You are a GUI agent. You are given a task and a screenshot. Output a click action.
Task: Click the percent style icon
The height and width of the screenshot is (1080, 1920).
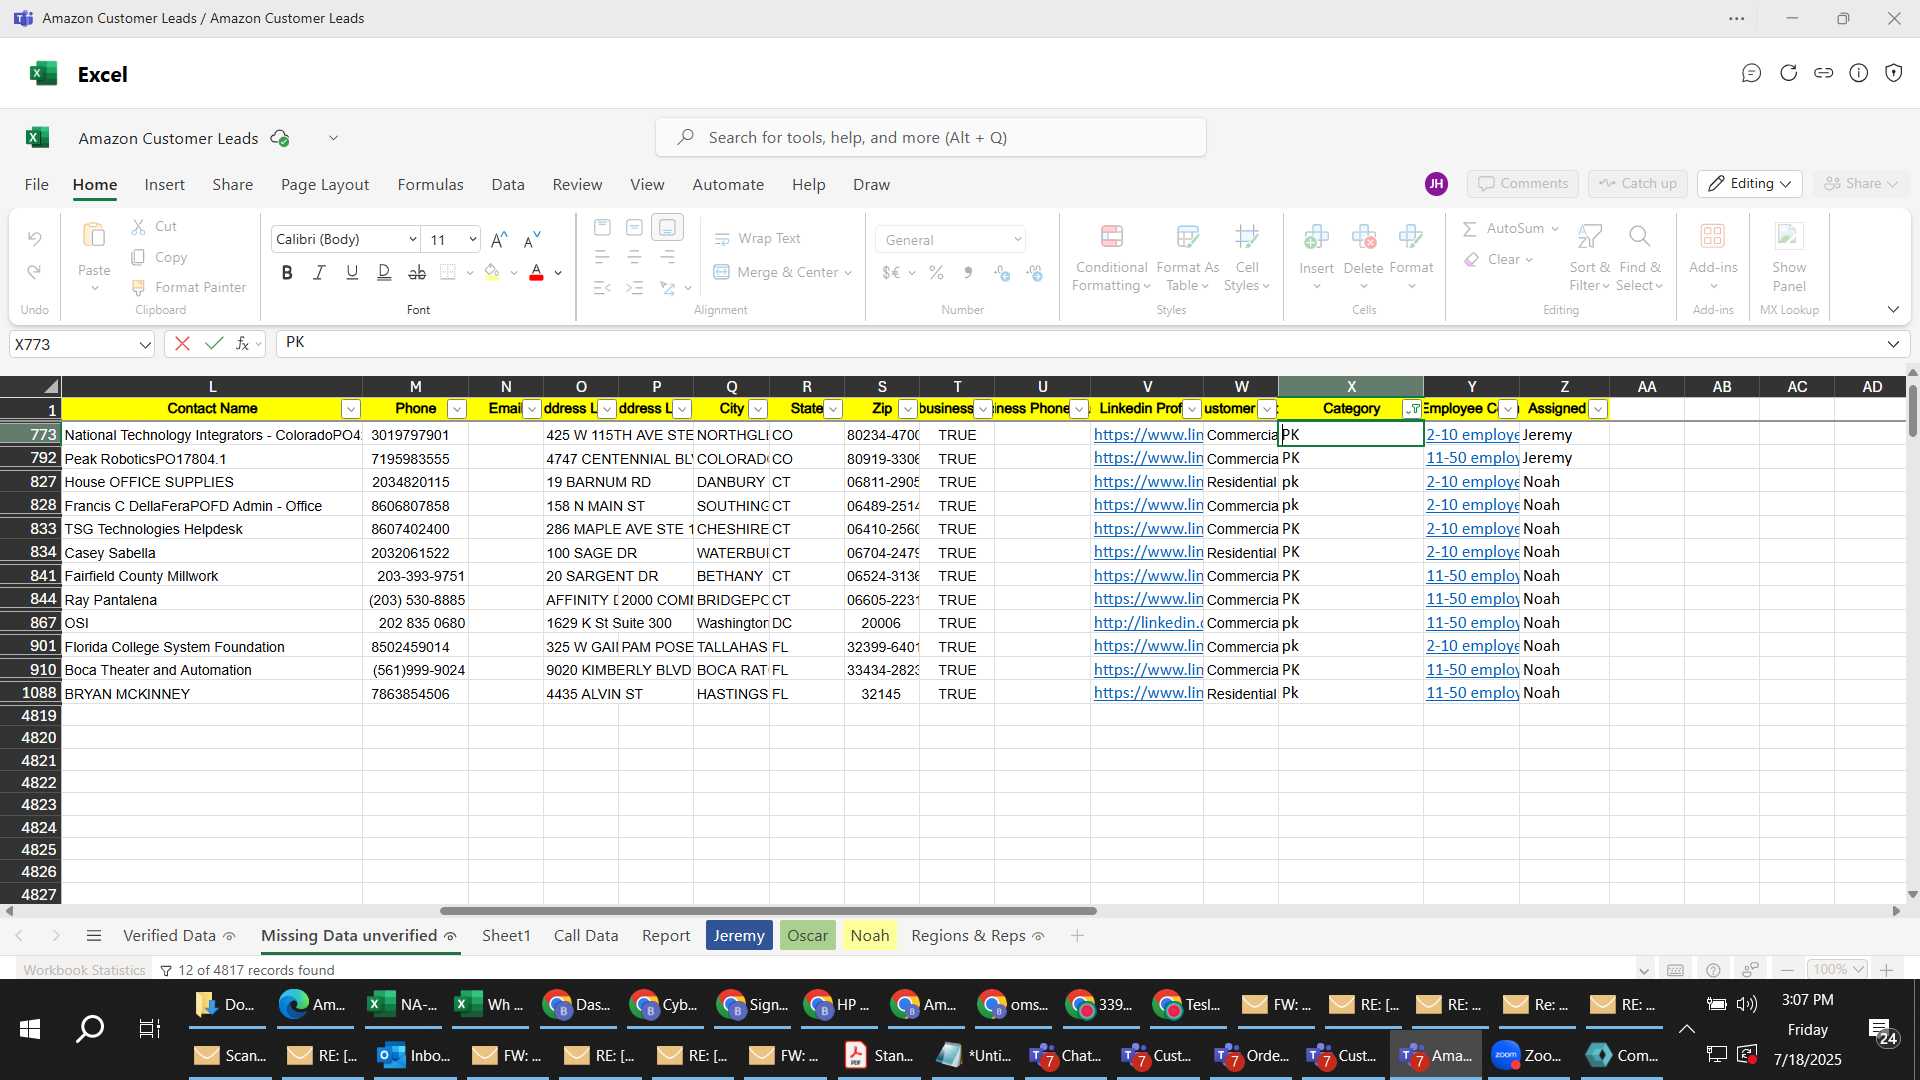(936, 273)
